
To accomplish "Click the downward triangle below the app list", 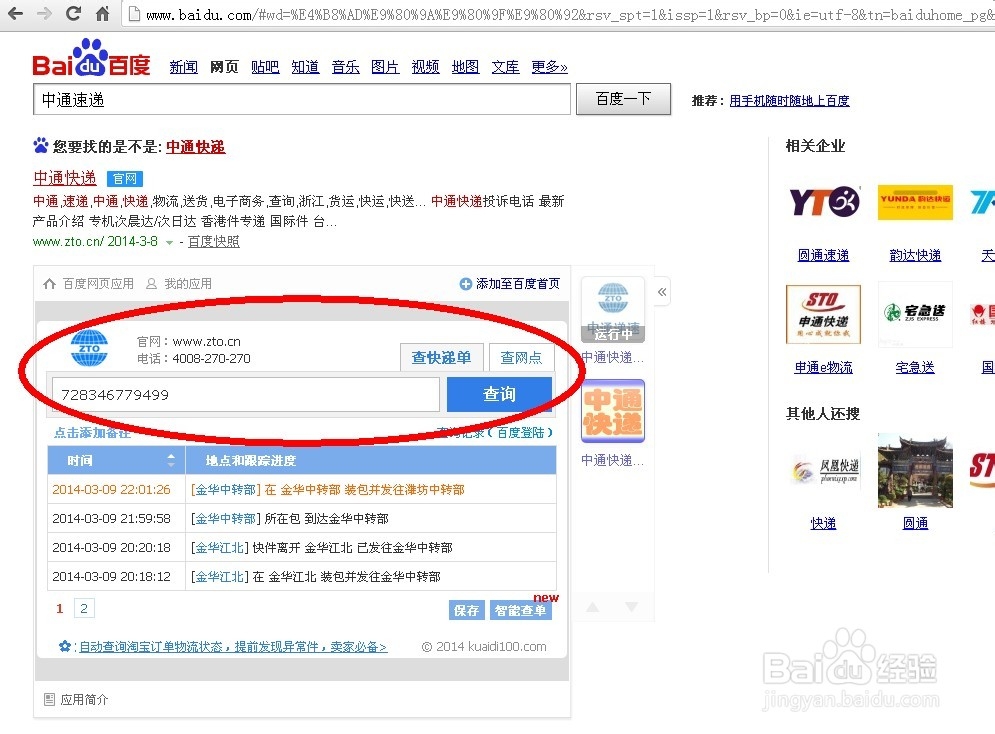I will tap(631, 607).
